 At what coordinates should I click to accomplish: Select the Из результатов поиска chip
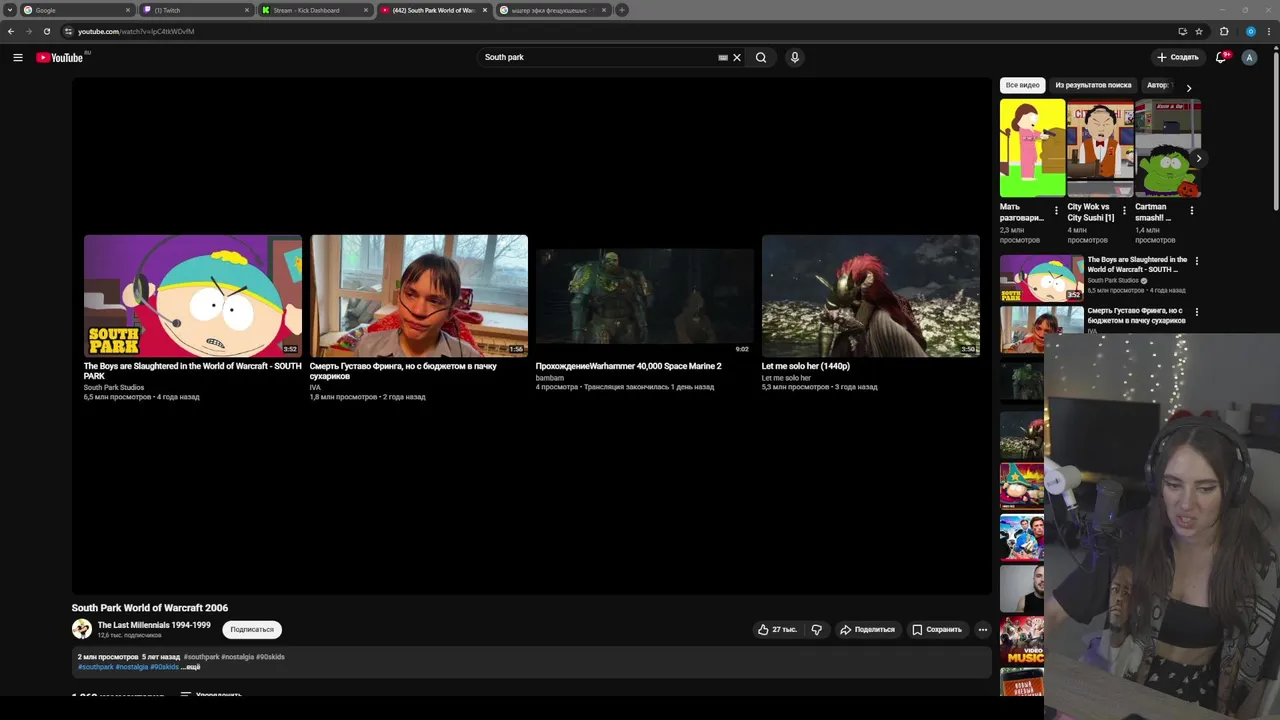click(1093, 85)
